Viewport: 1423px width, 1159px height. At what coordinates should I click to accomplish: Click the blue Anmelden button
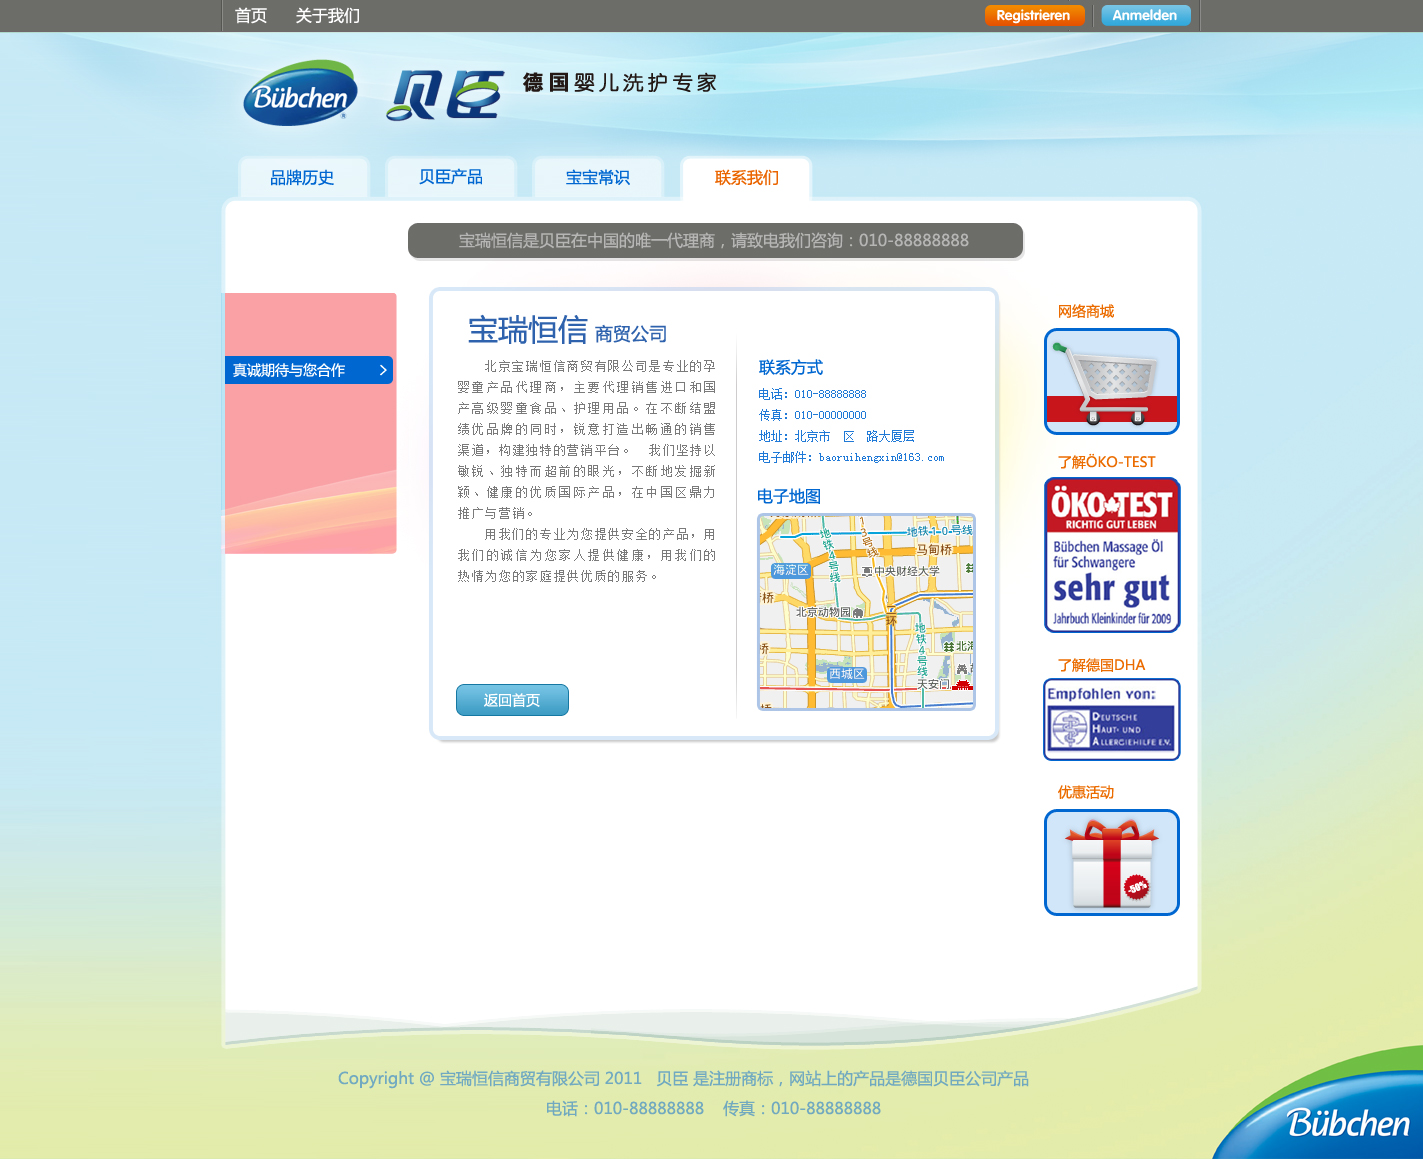[1145, 15]
